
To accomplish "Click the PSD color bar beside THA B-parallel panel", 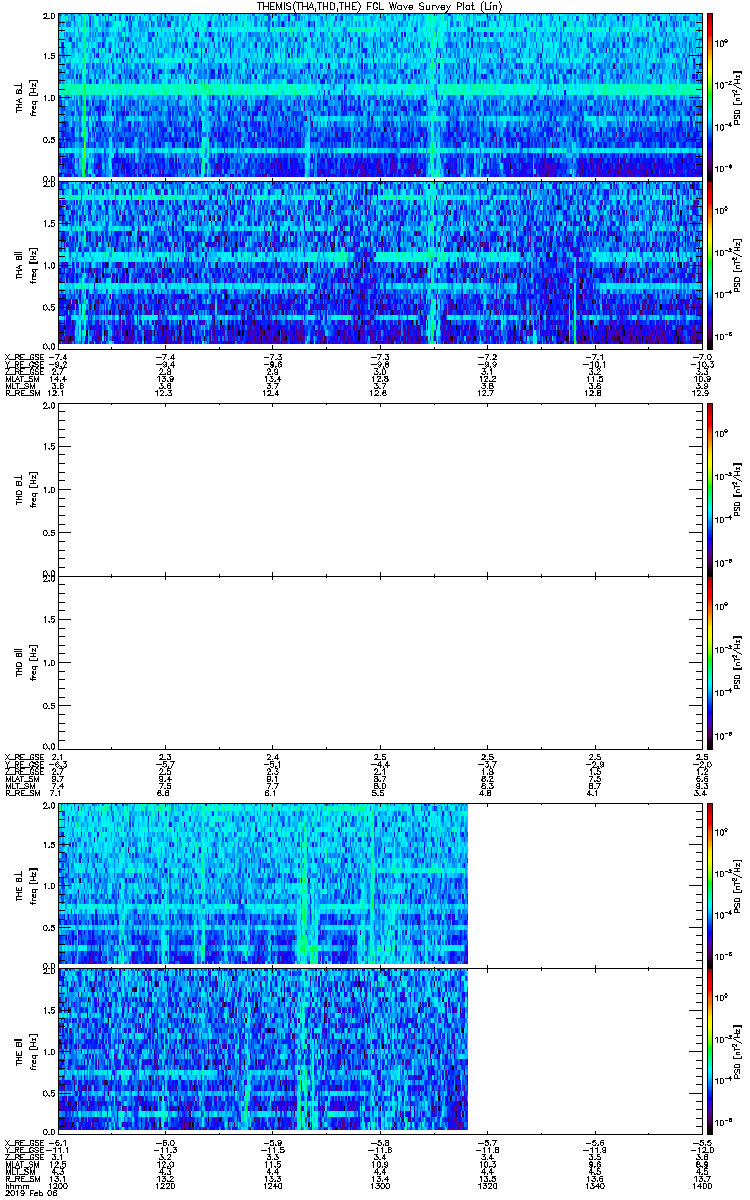I will (711, 263).
